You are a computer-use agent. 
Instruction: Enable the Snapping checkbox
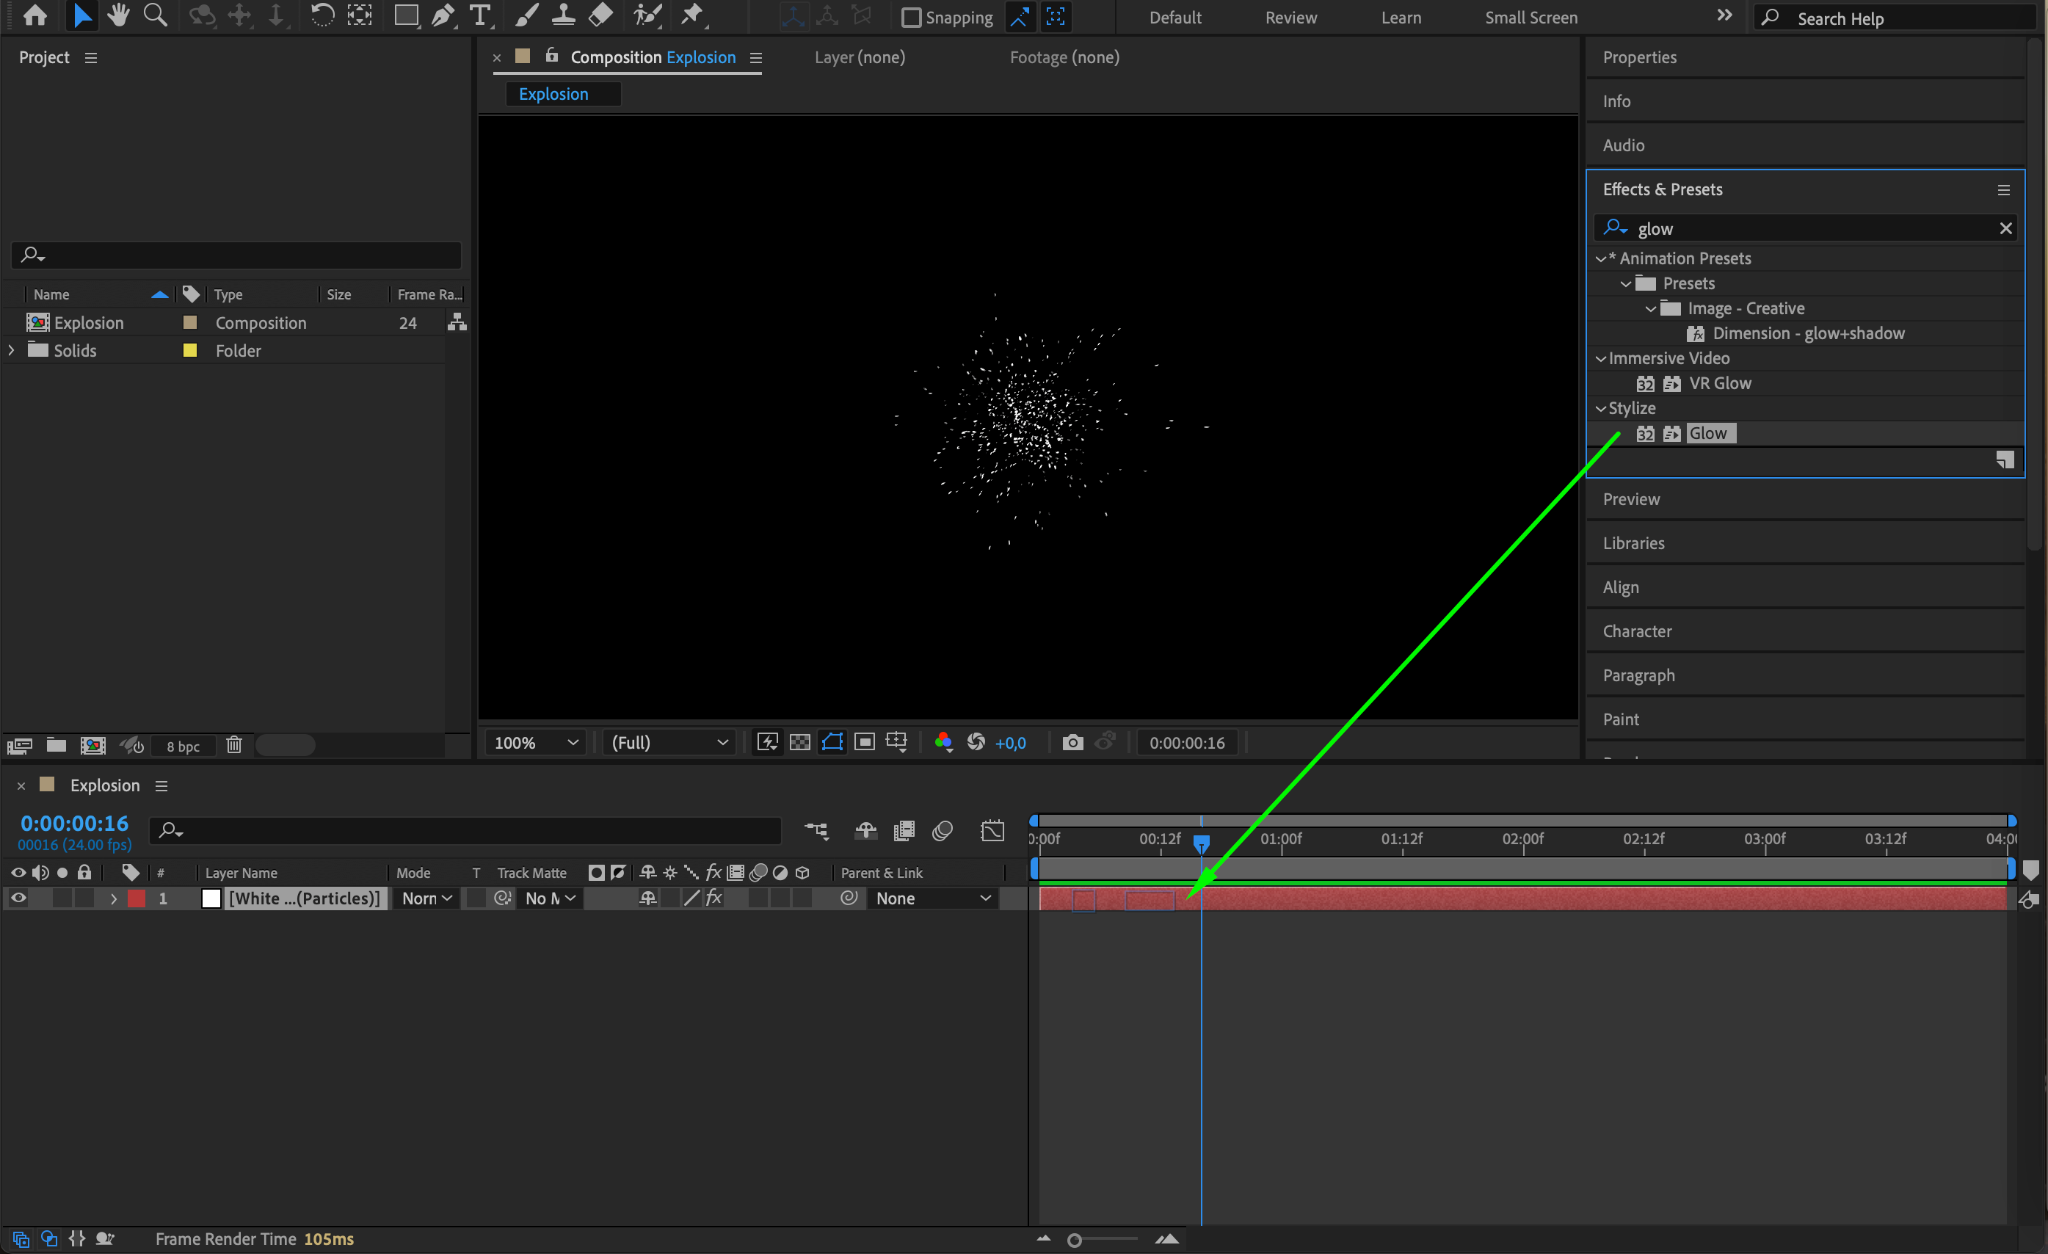click(911, 17)
